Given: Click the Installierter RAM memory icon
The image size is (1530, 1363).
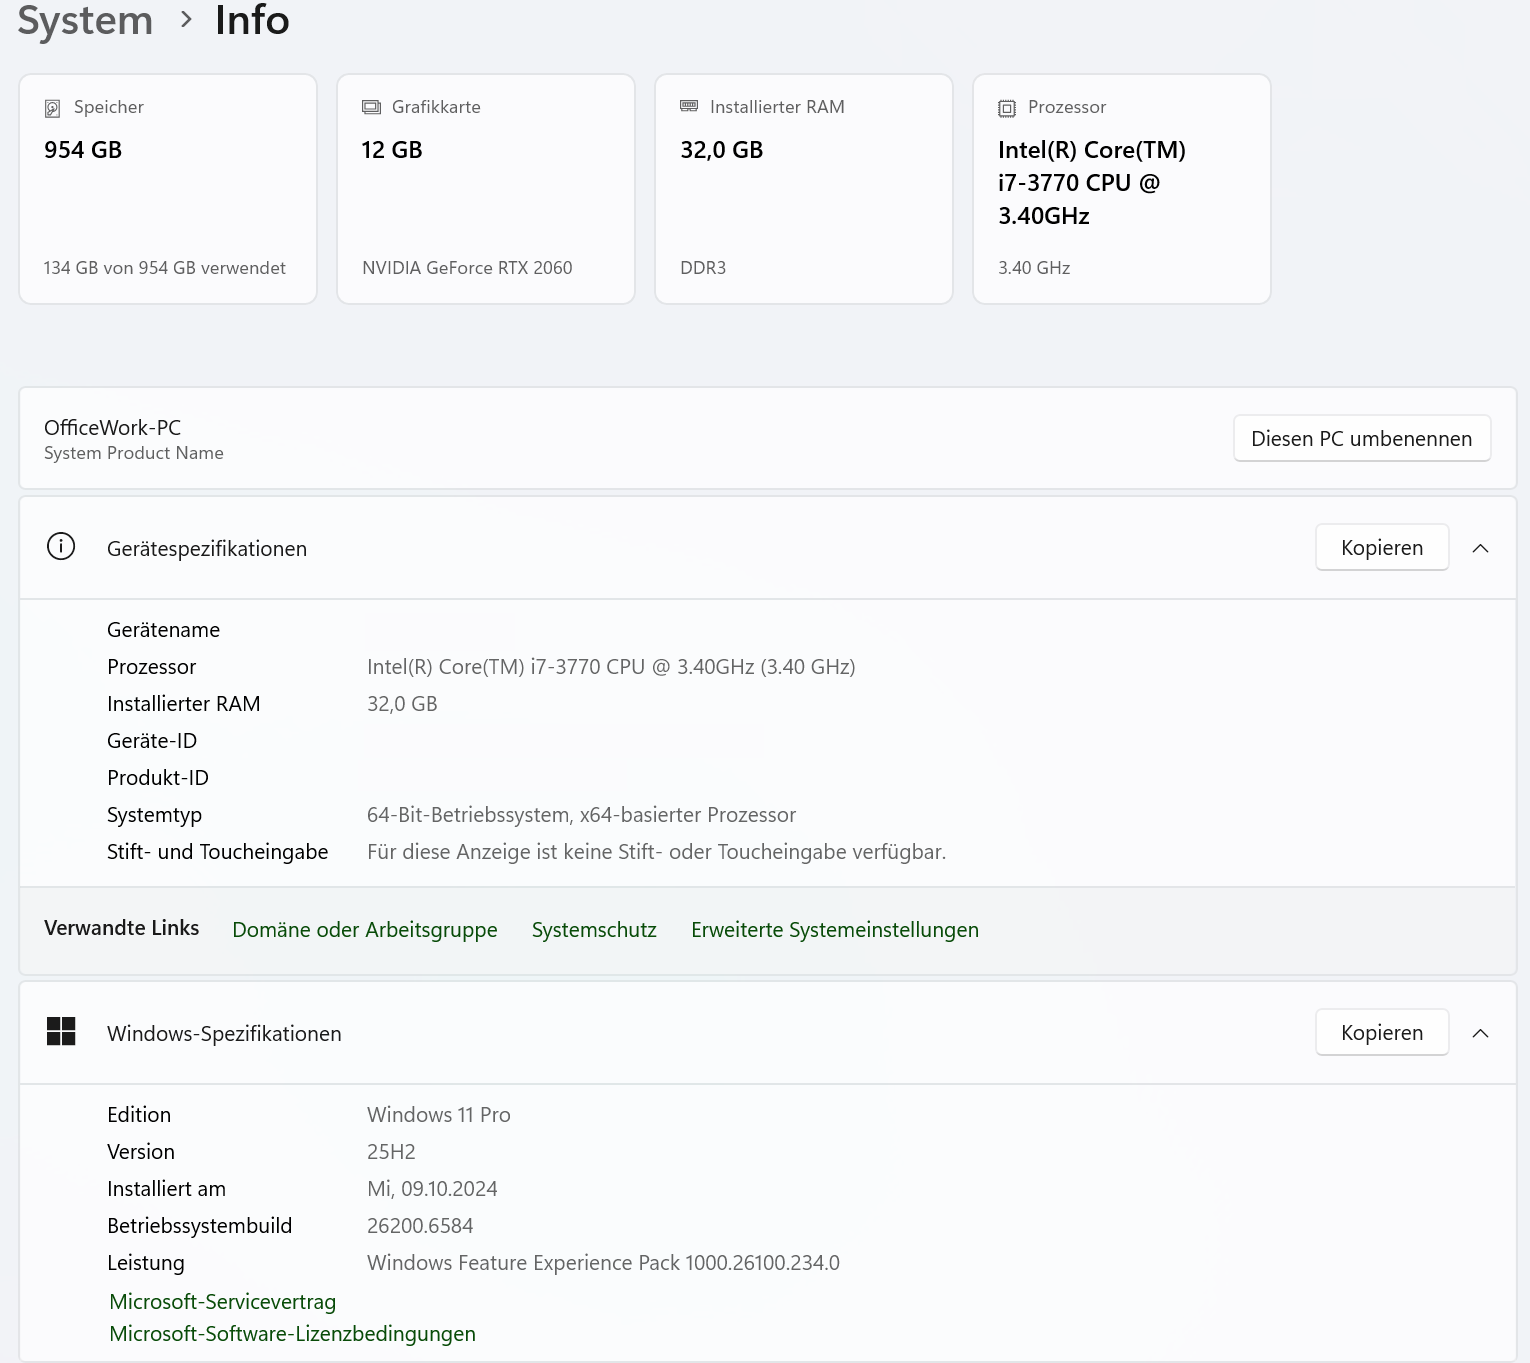Looking at the screenshot, I should tap(689, 106).
